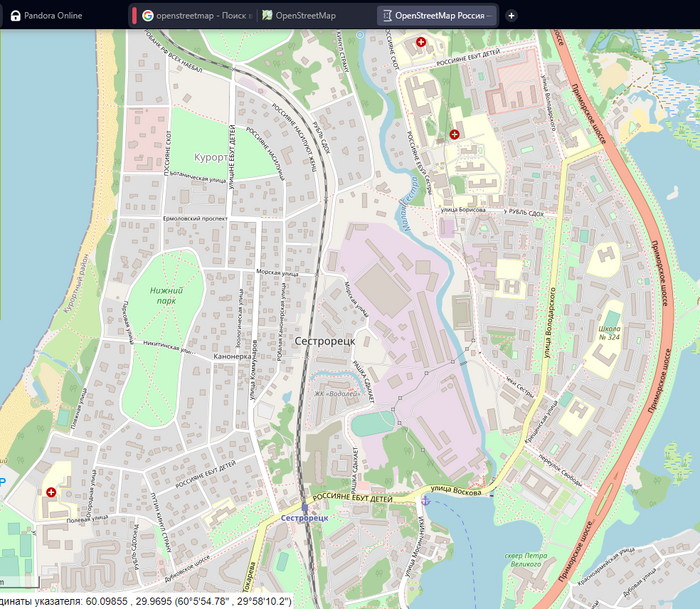
Task: Select hospital marker above Полевая улица
Action: tap(51, 493)
